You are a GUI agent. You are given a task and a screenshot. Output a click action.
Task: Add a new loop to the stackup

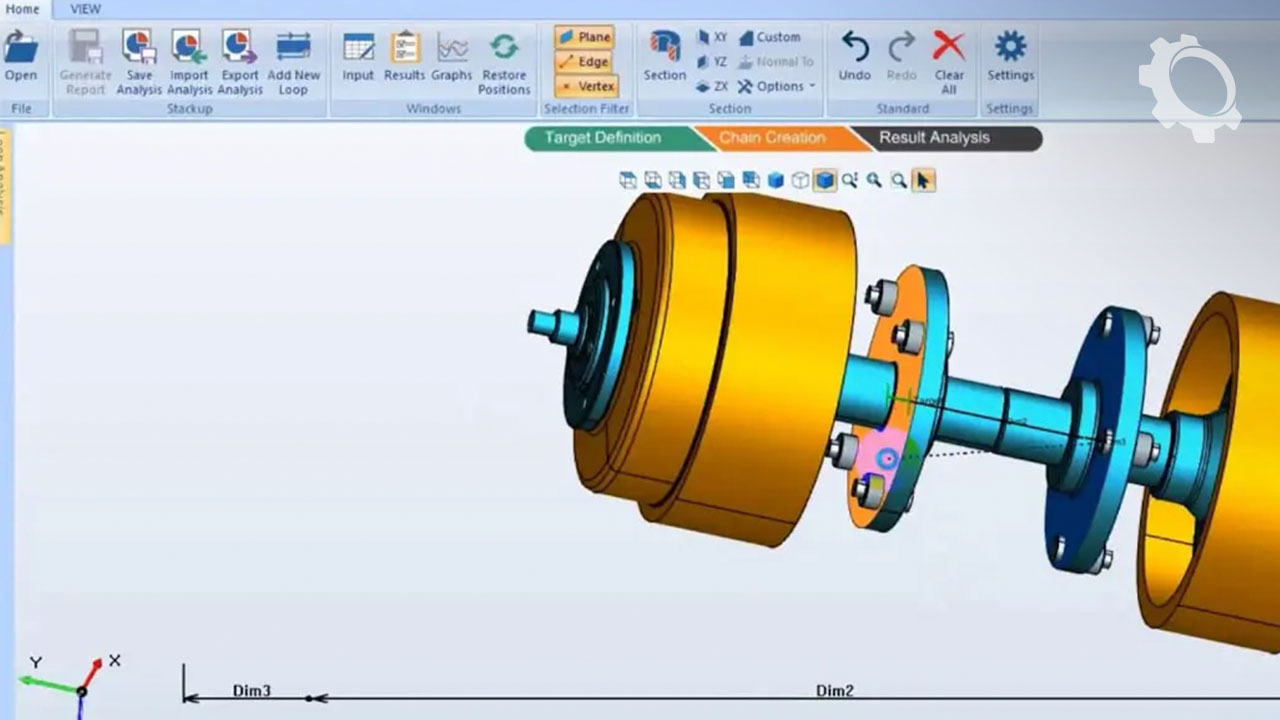293,59
